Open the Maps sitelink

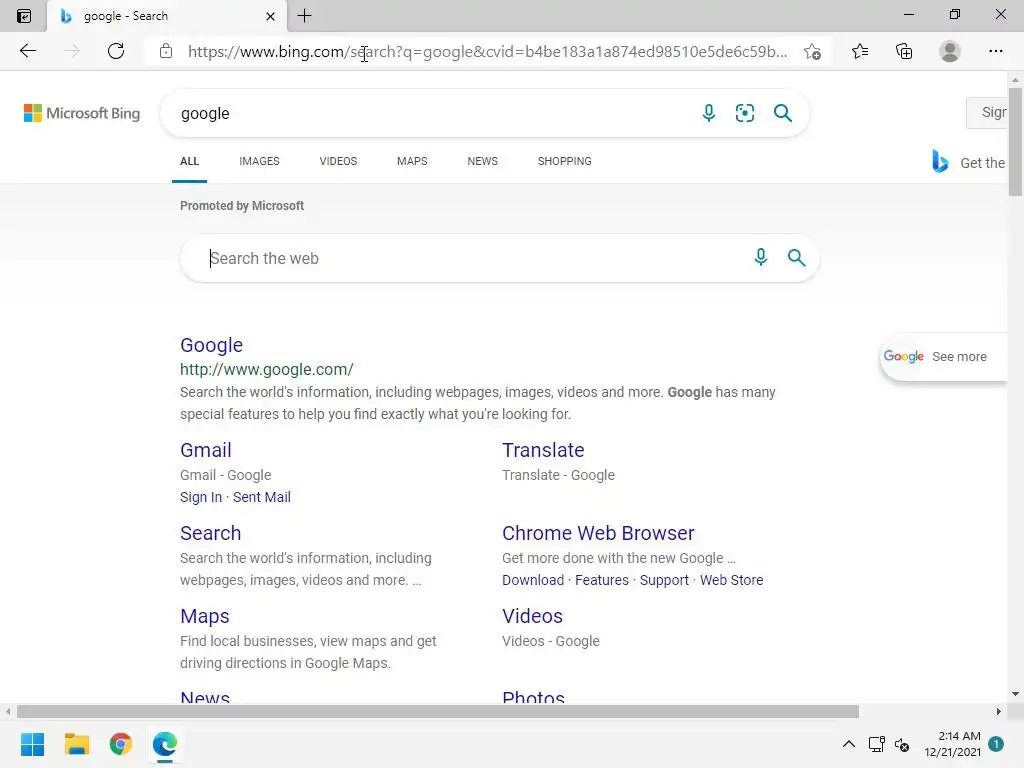point(204,616)
